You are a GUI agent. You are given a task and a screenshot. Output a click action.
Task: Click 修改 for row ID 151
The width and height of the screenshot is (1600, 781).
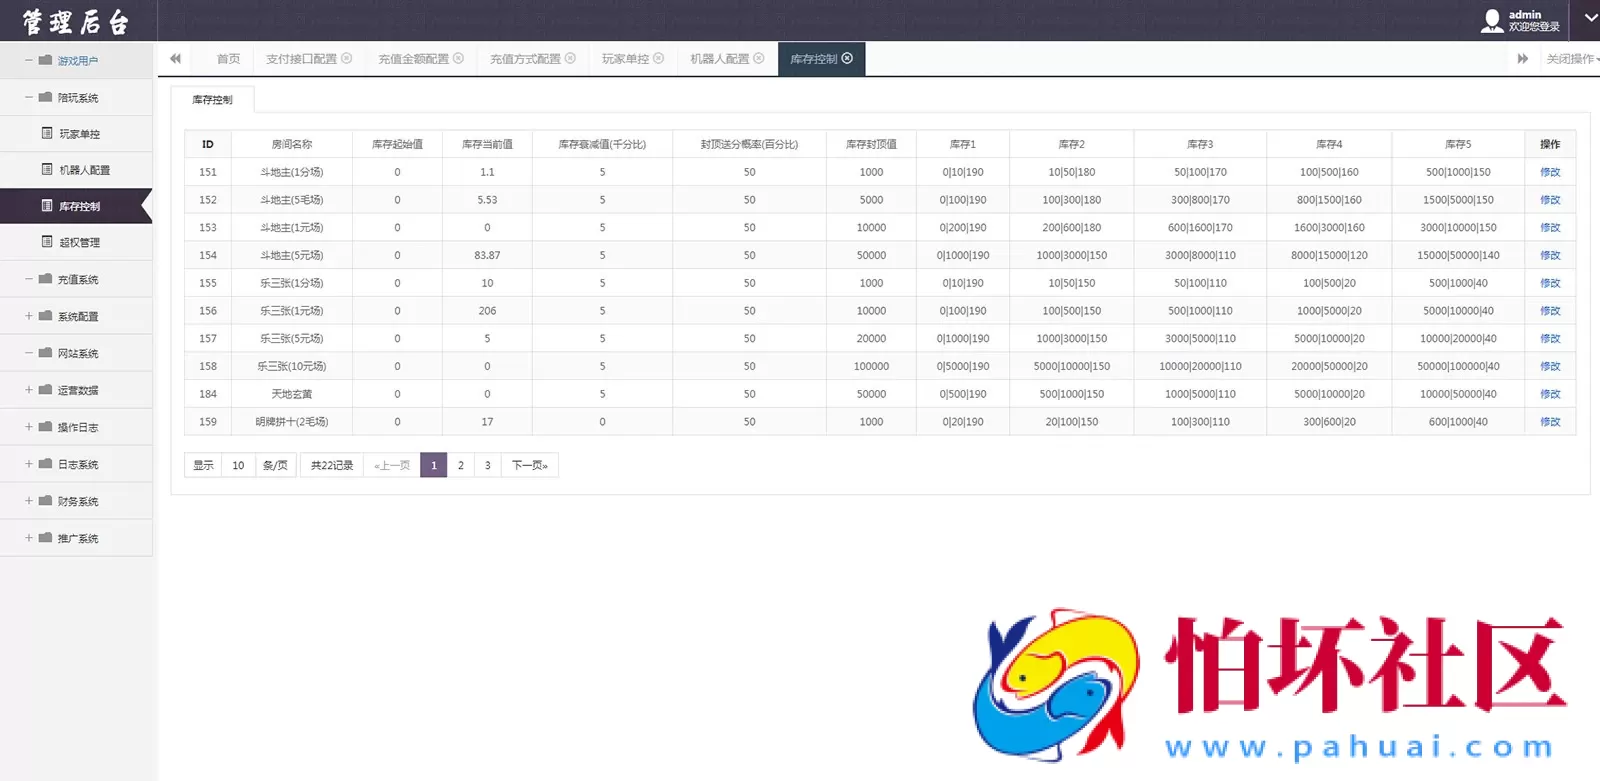[x=1550, y=172]
